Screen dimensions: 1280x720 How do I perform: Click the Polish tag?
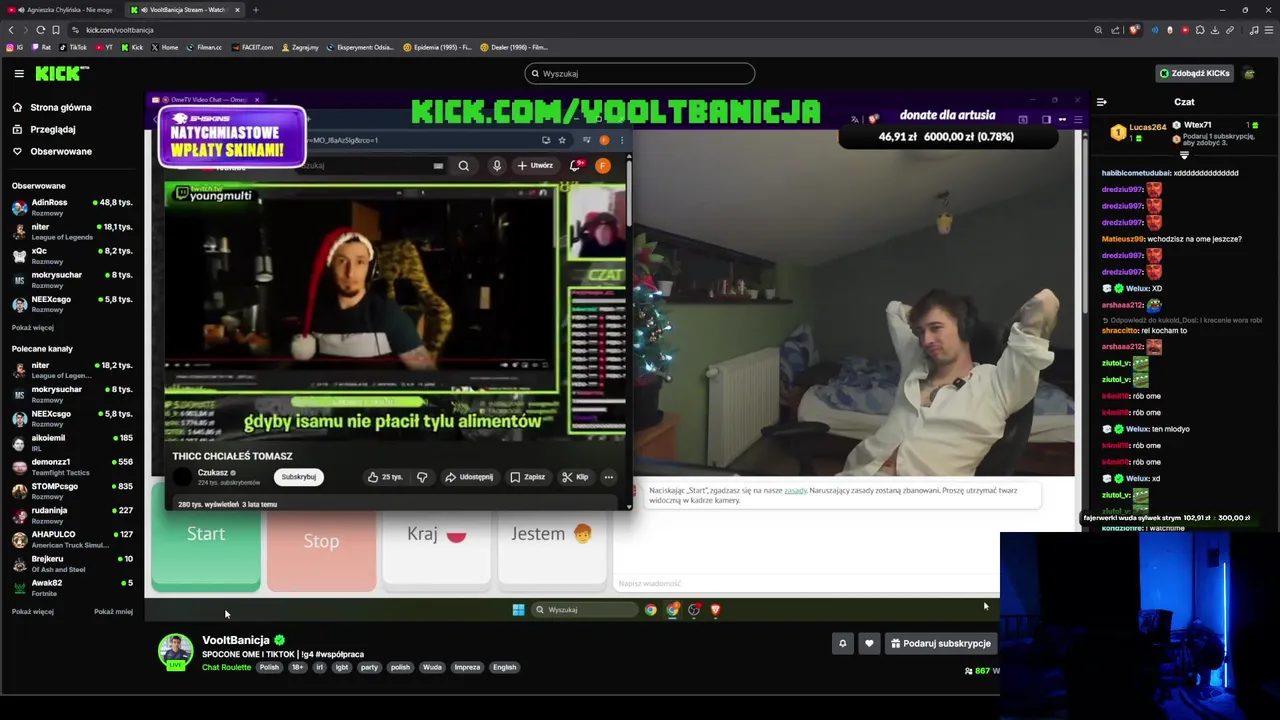[x=269, y=667]
